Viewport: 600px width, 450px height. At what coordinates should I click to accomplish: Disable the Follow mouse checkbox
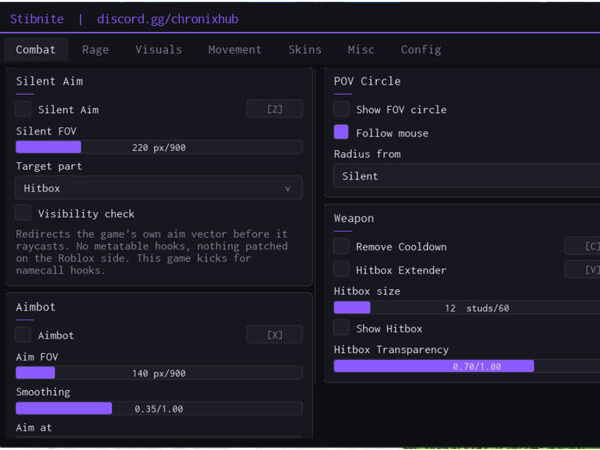pyautogui.click(x=341, y=132)
